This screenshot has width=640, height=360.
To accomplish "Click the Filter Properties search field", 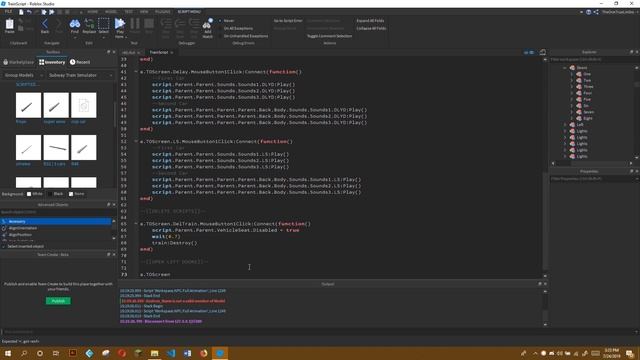I will 593,179.
